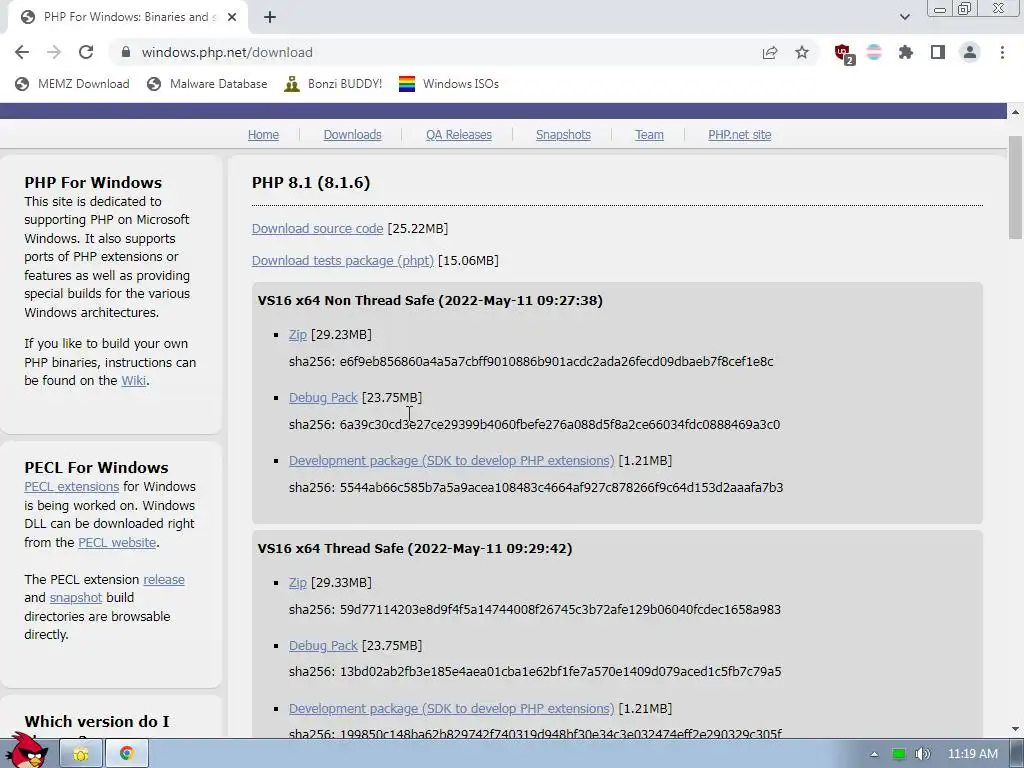Click the green network tray icon
The image size is (1024, 768).
click(x=899, y=754)
